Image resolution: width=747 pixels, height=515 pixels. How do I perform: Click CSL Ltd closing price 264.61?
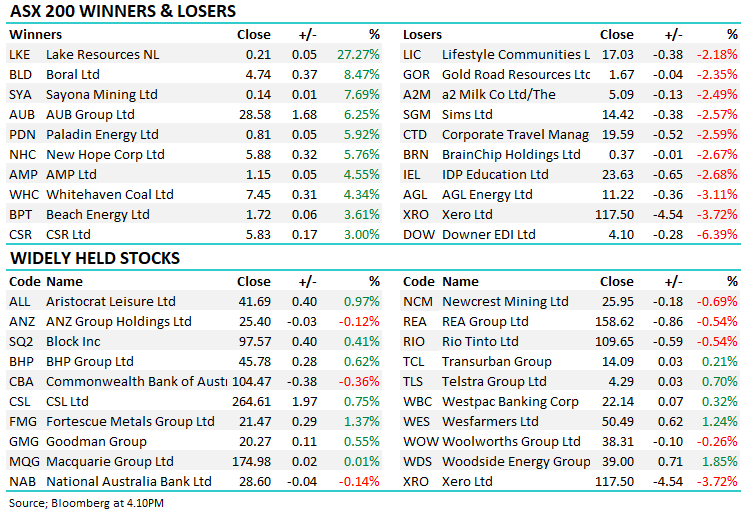250,401
